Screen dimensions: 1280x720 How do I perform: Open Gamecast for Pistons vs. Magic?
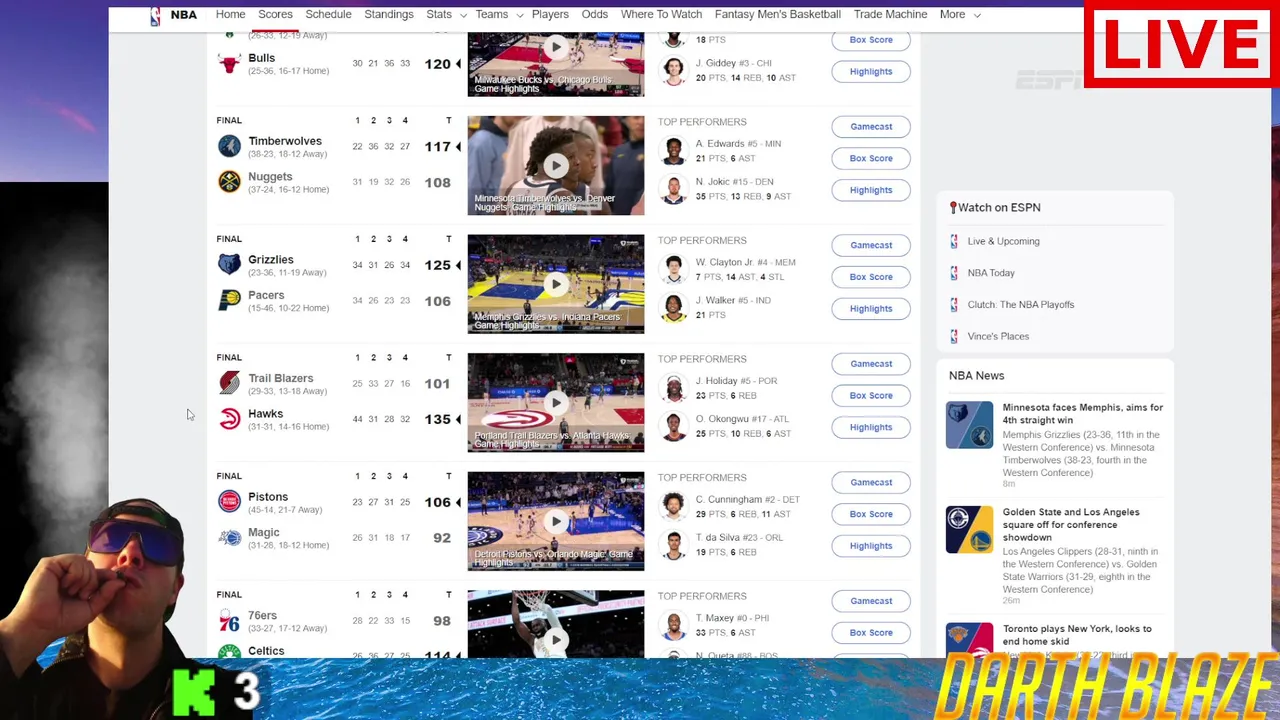(x=871, y=482)
